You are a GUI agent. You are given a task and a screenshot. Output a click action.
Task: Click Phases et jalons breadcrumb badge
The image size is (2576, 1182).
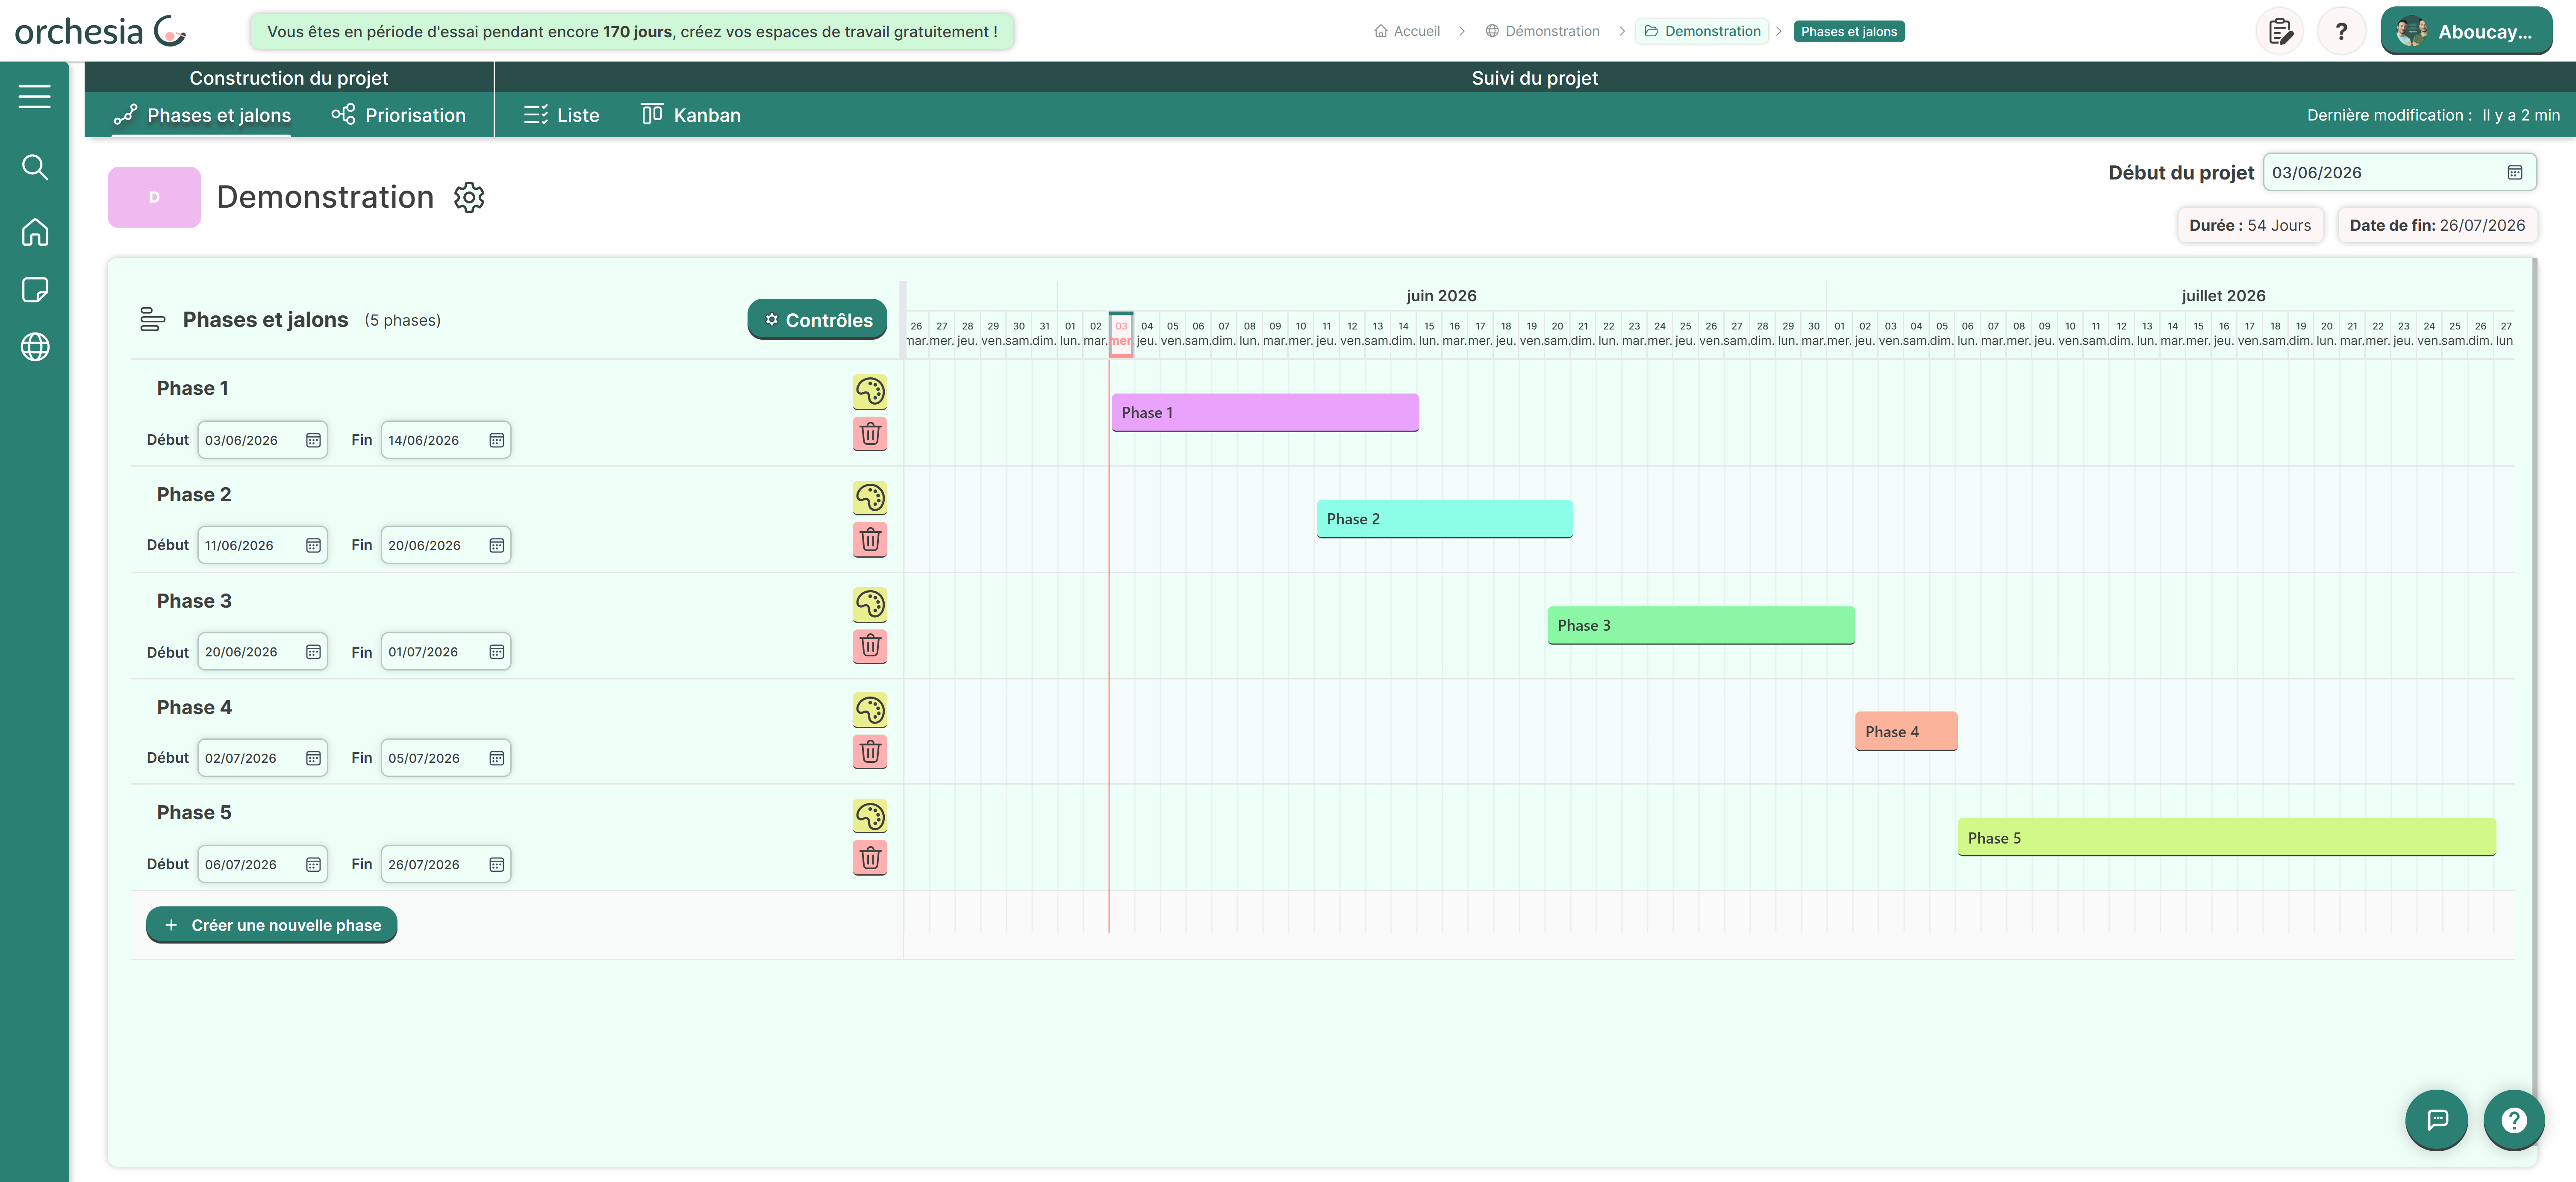coord(1849,31)
